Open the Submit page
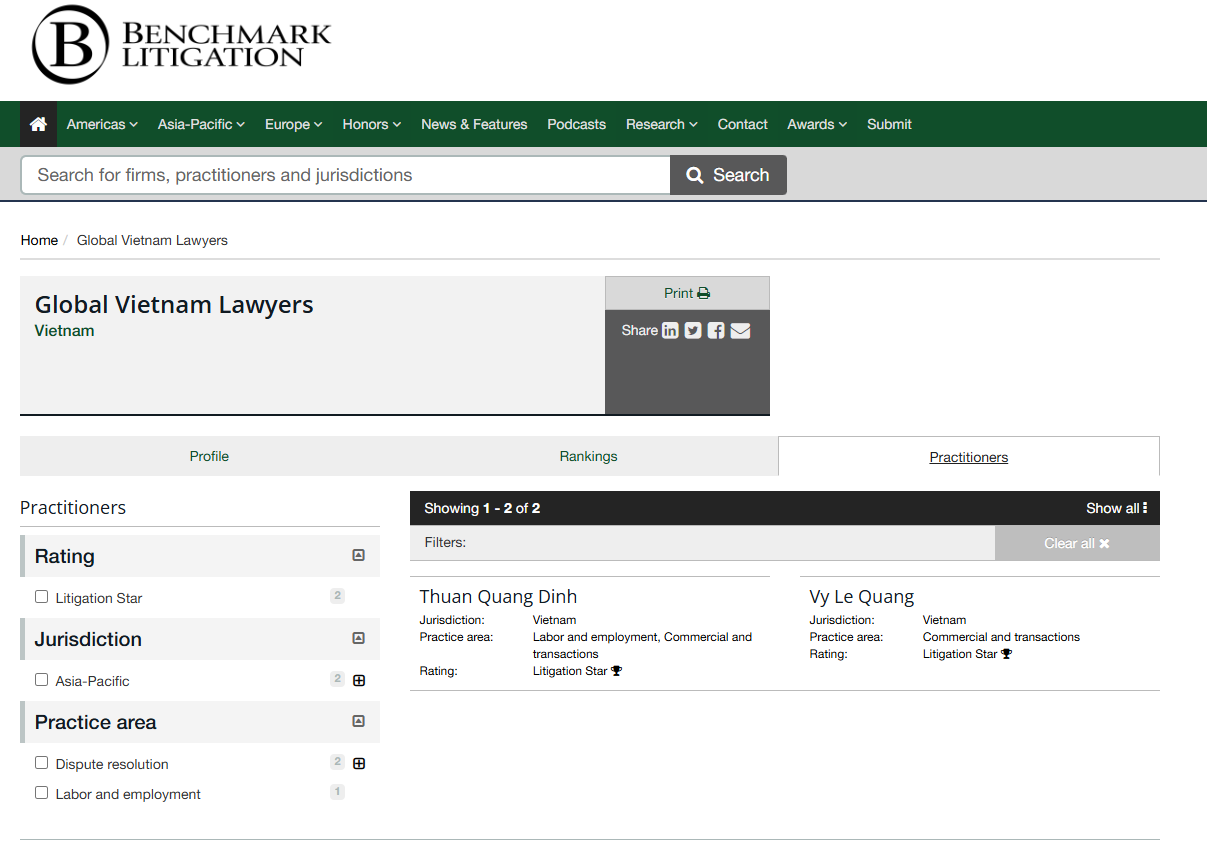 (x=889, y=124)
